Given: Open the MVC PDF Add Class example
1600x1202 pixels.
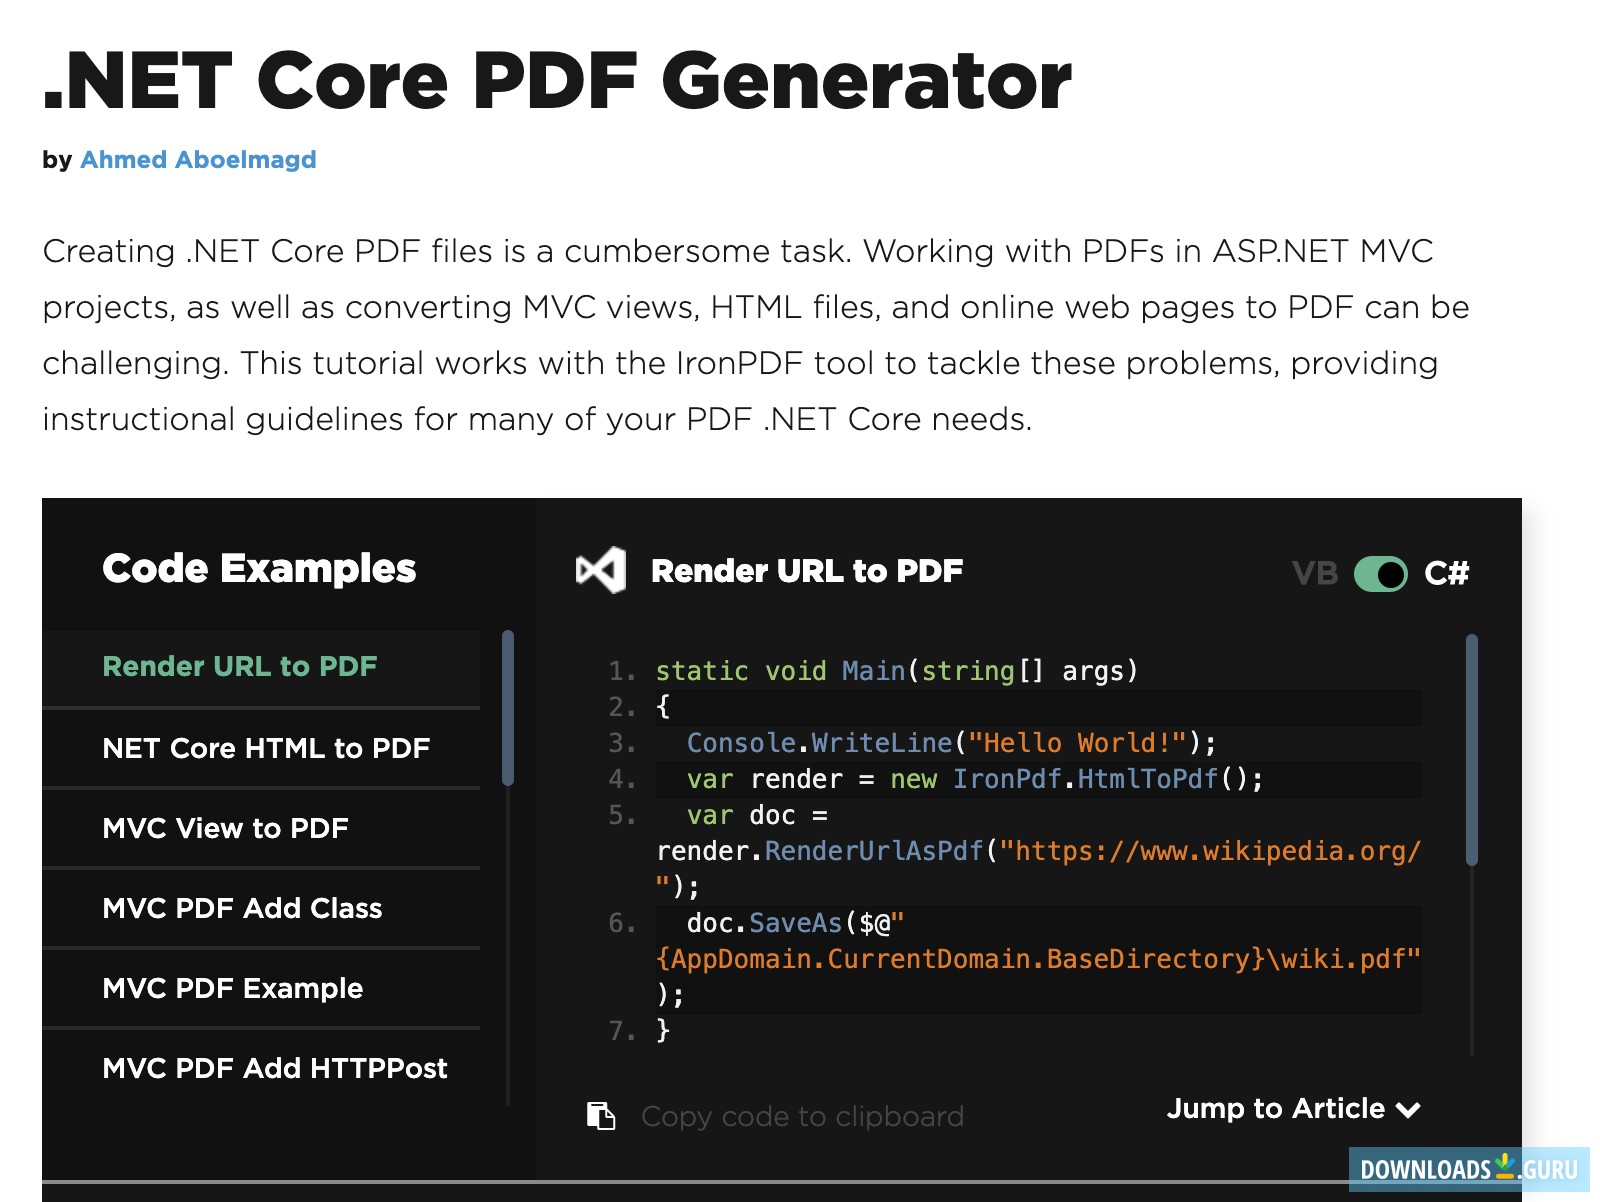Looking at the screenshot, I should (241, 908).
